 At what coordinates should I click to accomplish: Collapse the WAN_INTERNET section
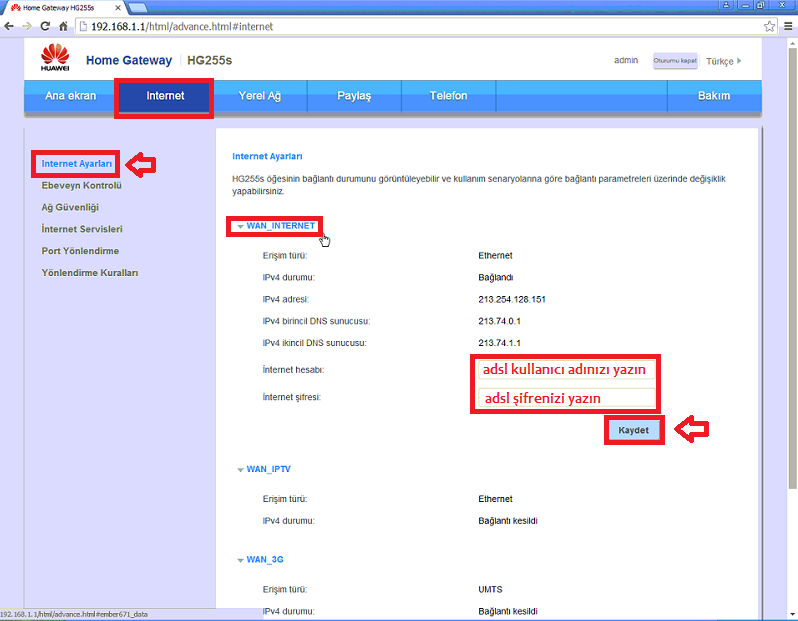point(276,225)
